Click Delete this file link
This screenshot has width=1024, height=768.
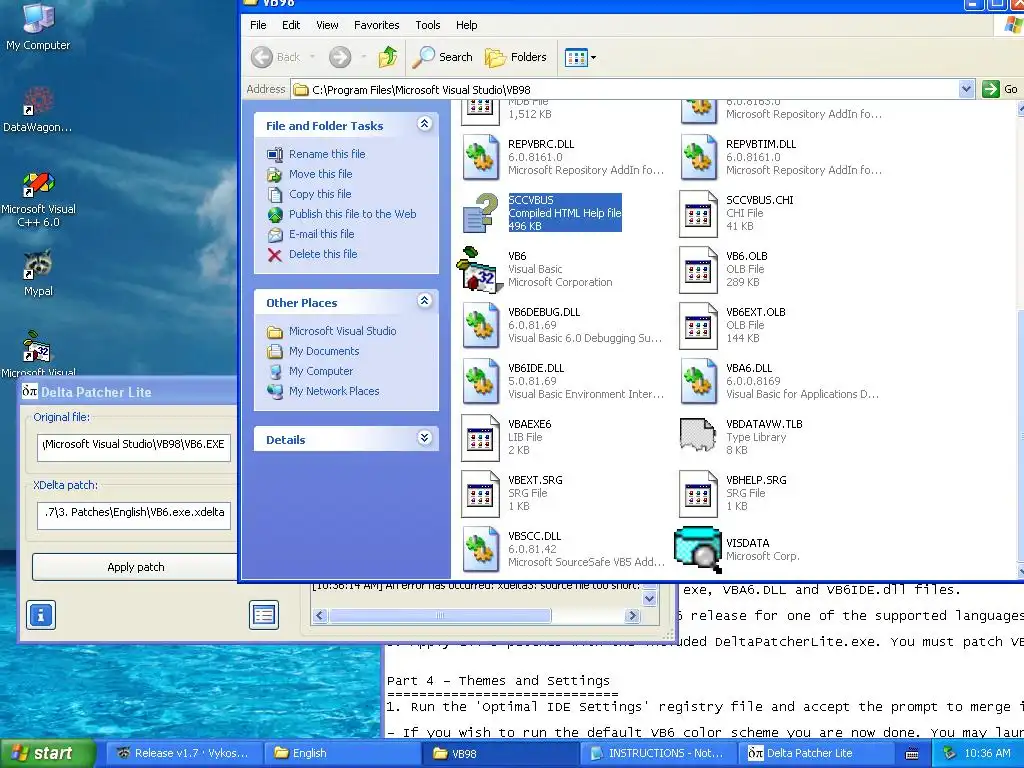pos(323,254)
